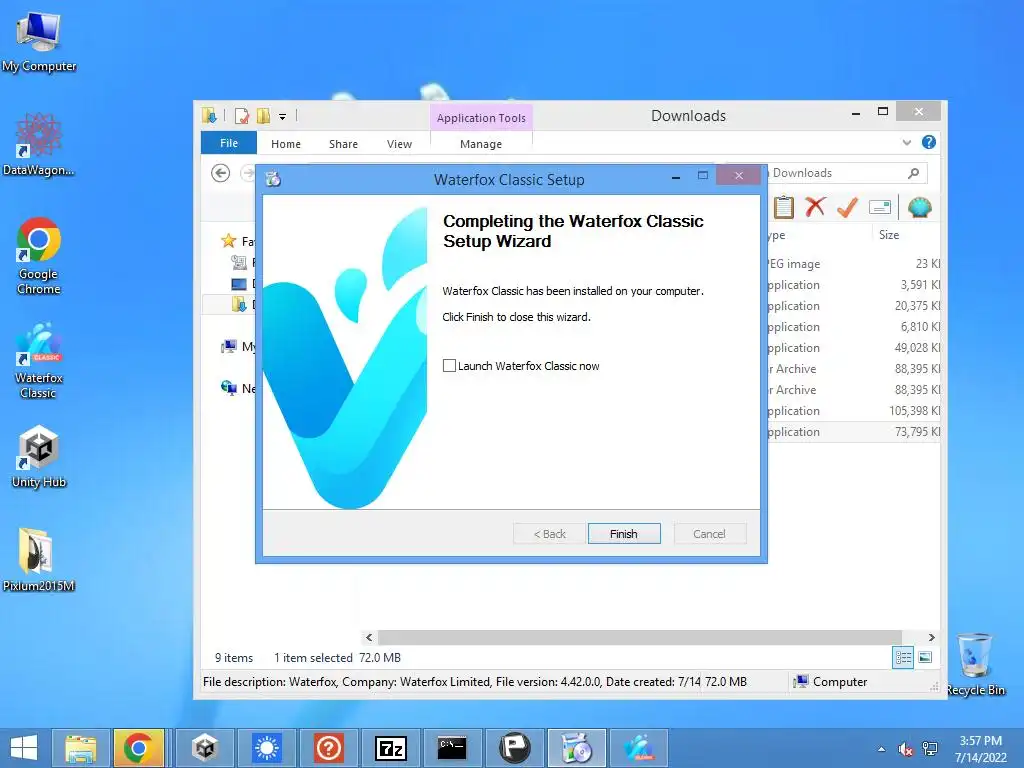Click the horizontal scrollbar left arrow

point(369,637)
